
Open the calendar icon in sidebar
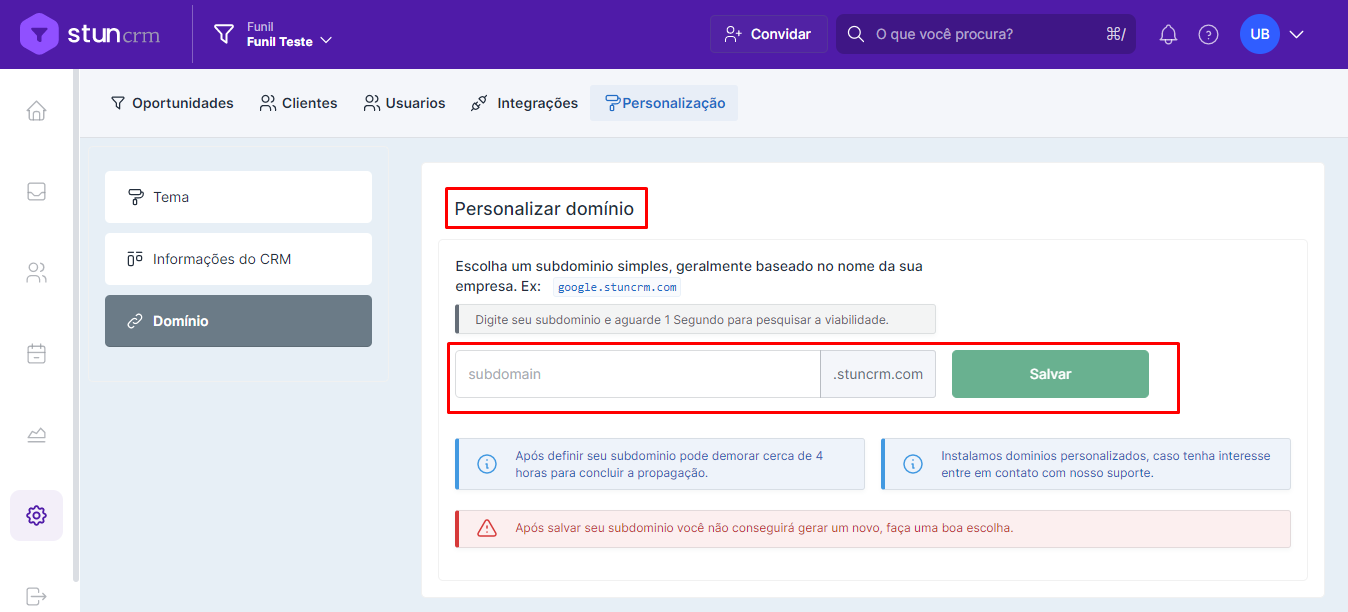(x=37, y=354)
